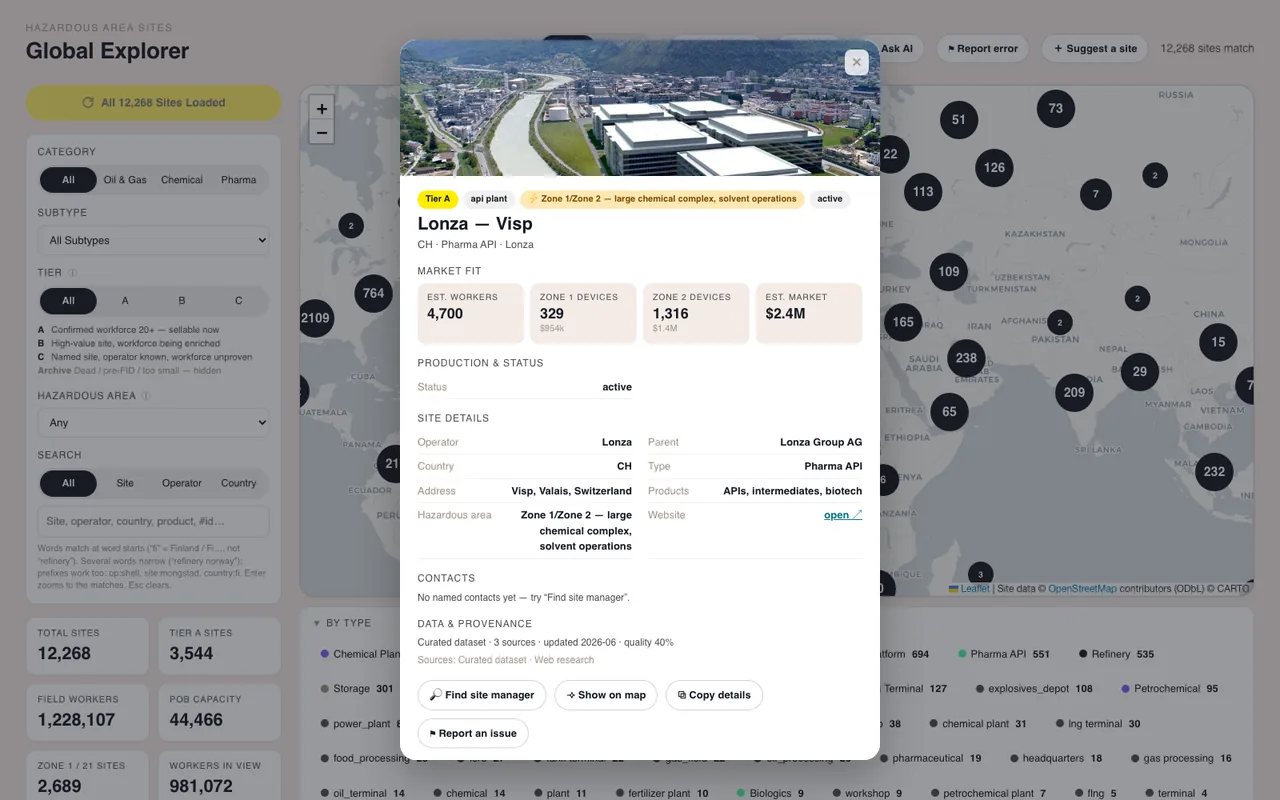
Task: Click info icon next to Tier
Action: (73, 272)
